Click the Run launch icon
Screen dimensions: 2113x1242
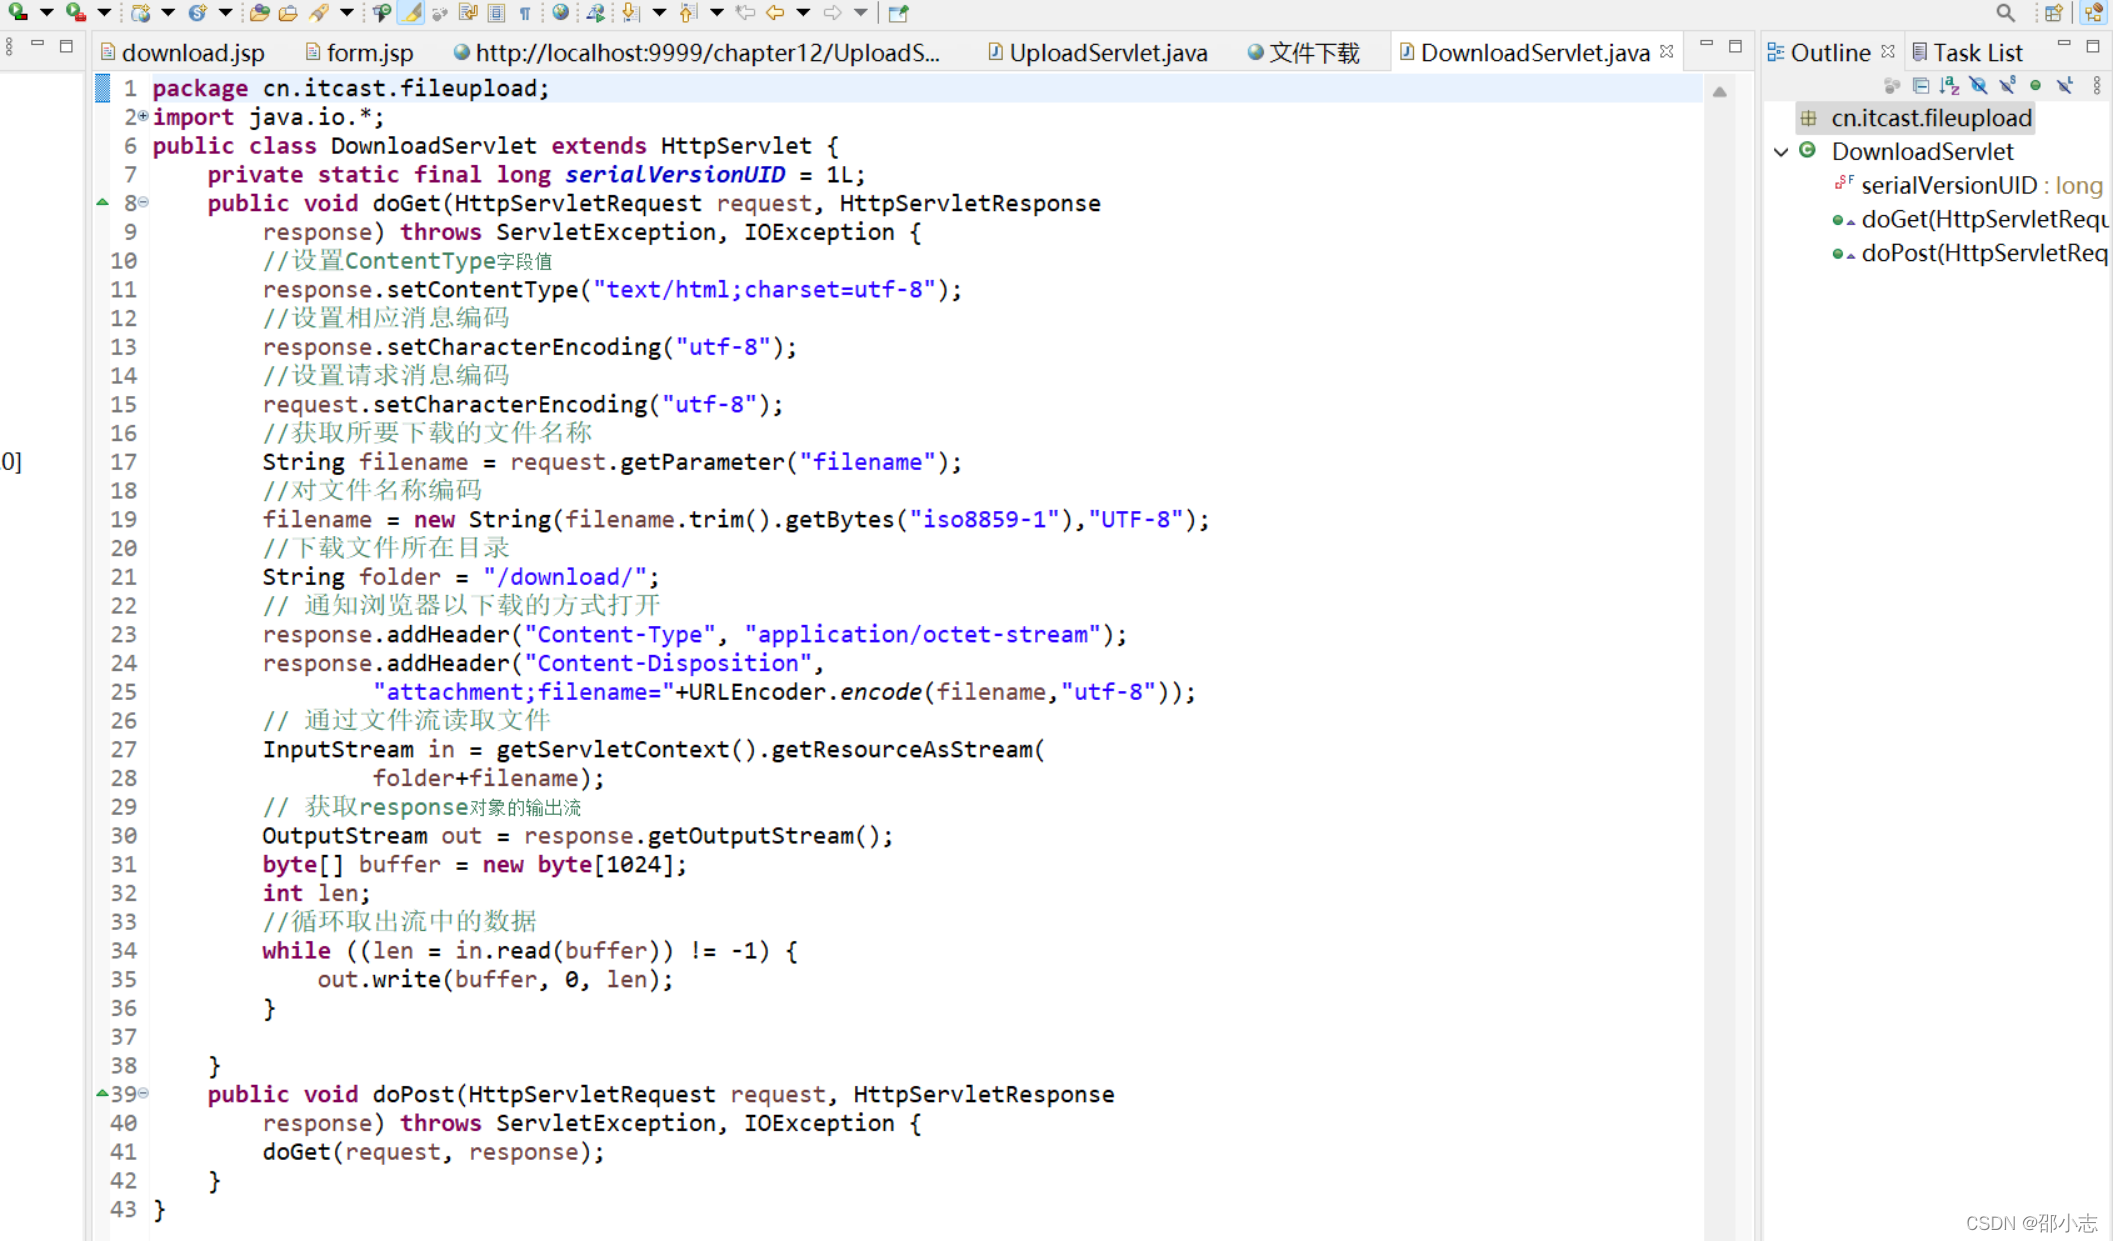[18, 12]
